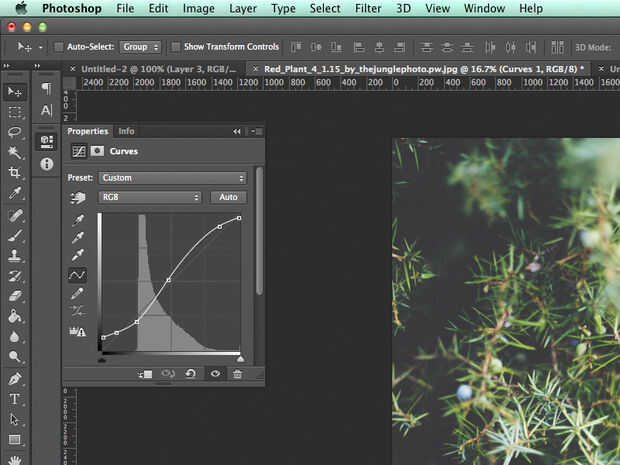Open the Layer menu
The height and width of the screenshot is (465, 620).
(x=243, y=8)
